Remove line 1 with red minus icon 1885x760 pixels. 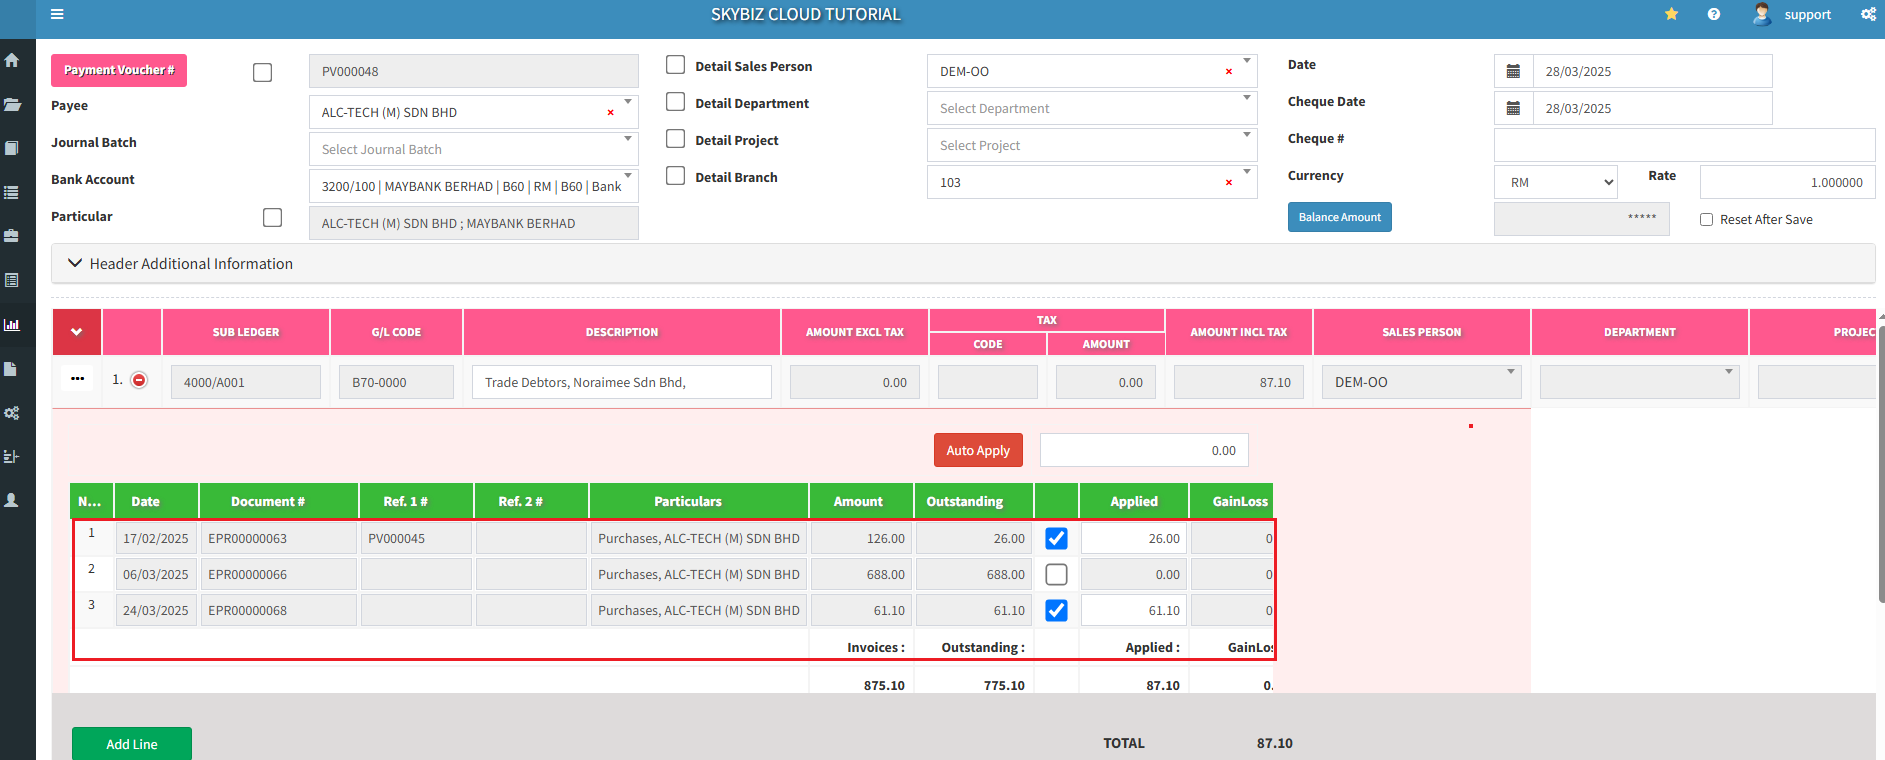tap(139, 380)
